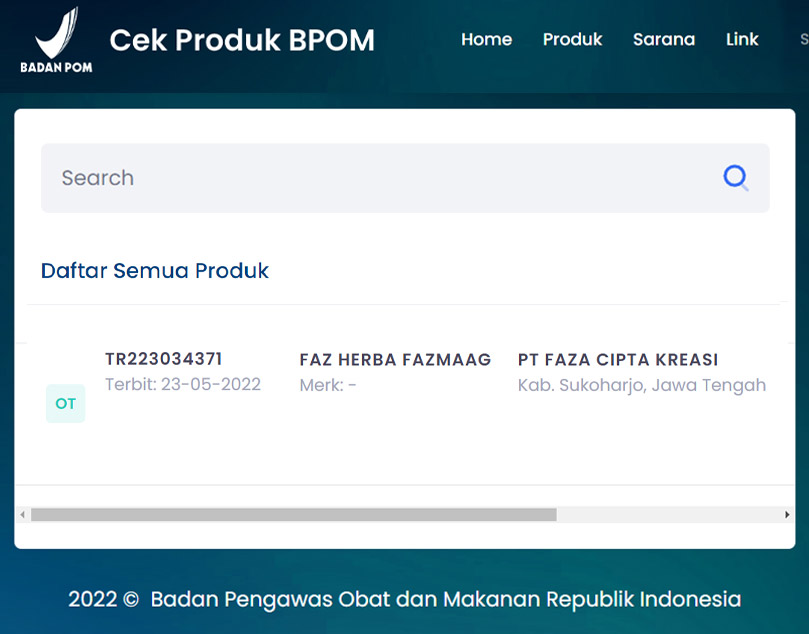Image resolution: width=809 pixels, height=634 pixels.
Task: Select product name FAZ HERBA FAZMAAG
Action: (x=395, y=360)
